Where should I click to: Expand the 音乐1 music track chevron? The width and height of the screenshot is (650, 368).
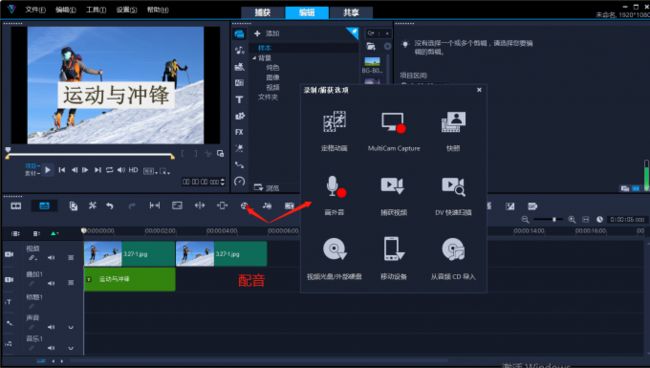tap(71, 348)
